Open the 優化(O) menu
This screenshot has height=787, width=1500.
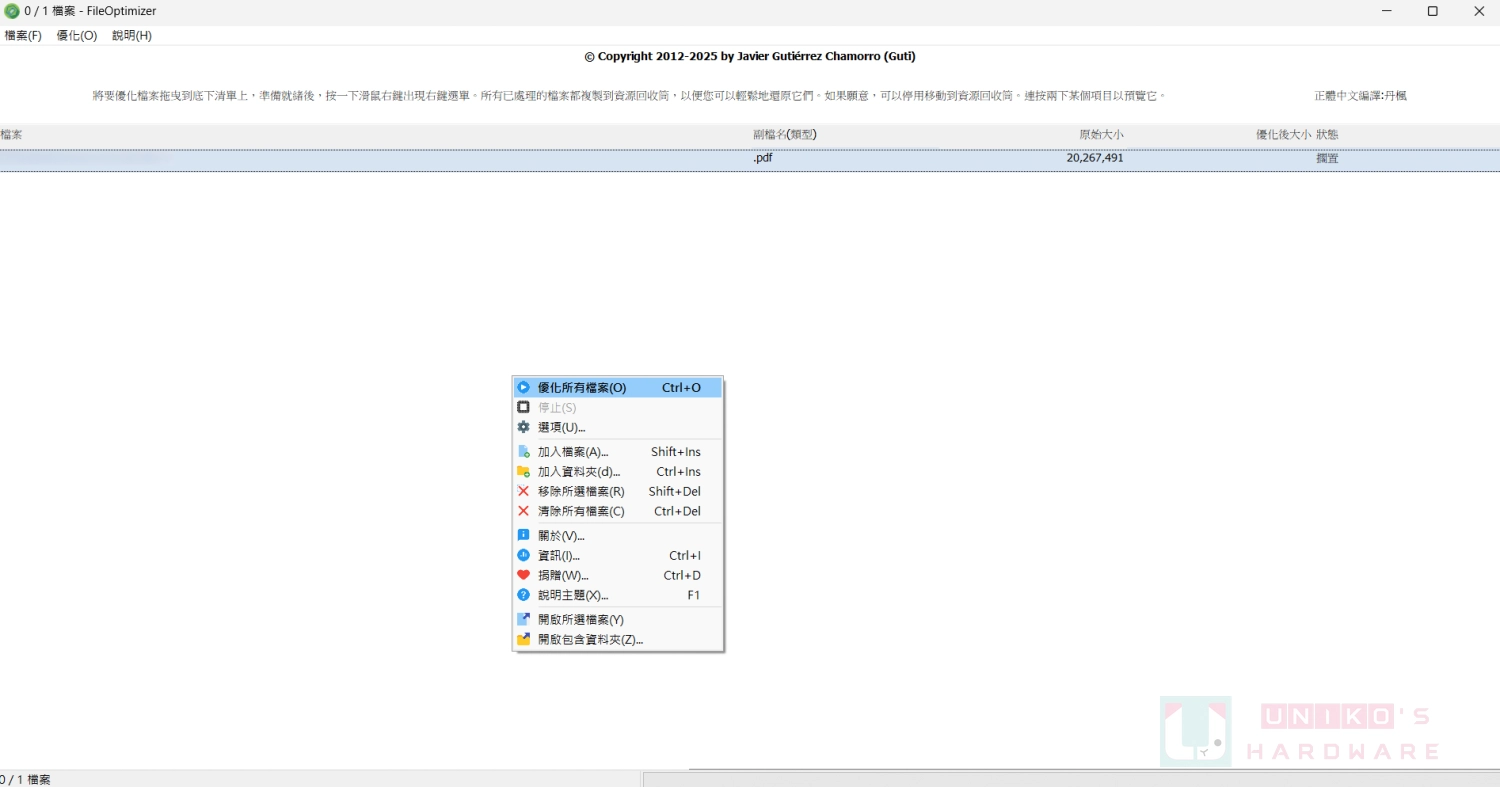(x=77, y=36)
